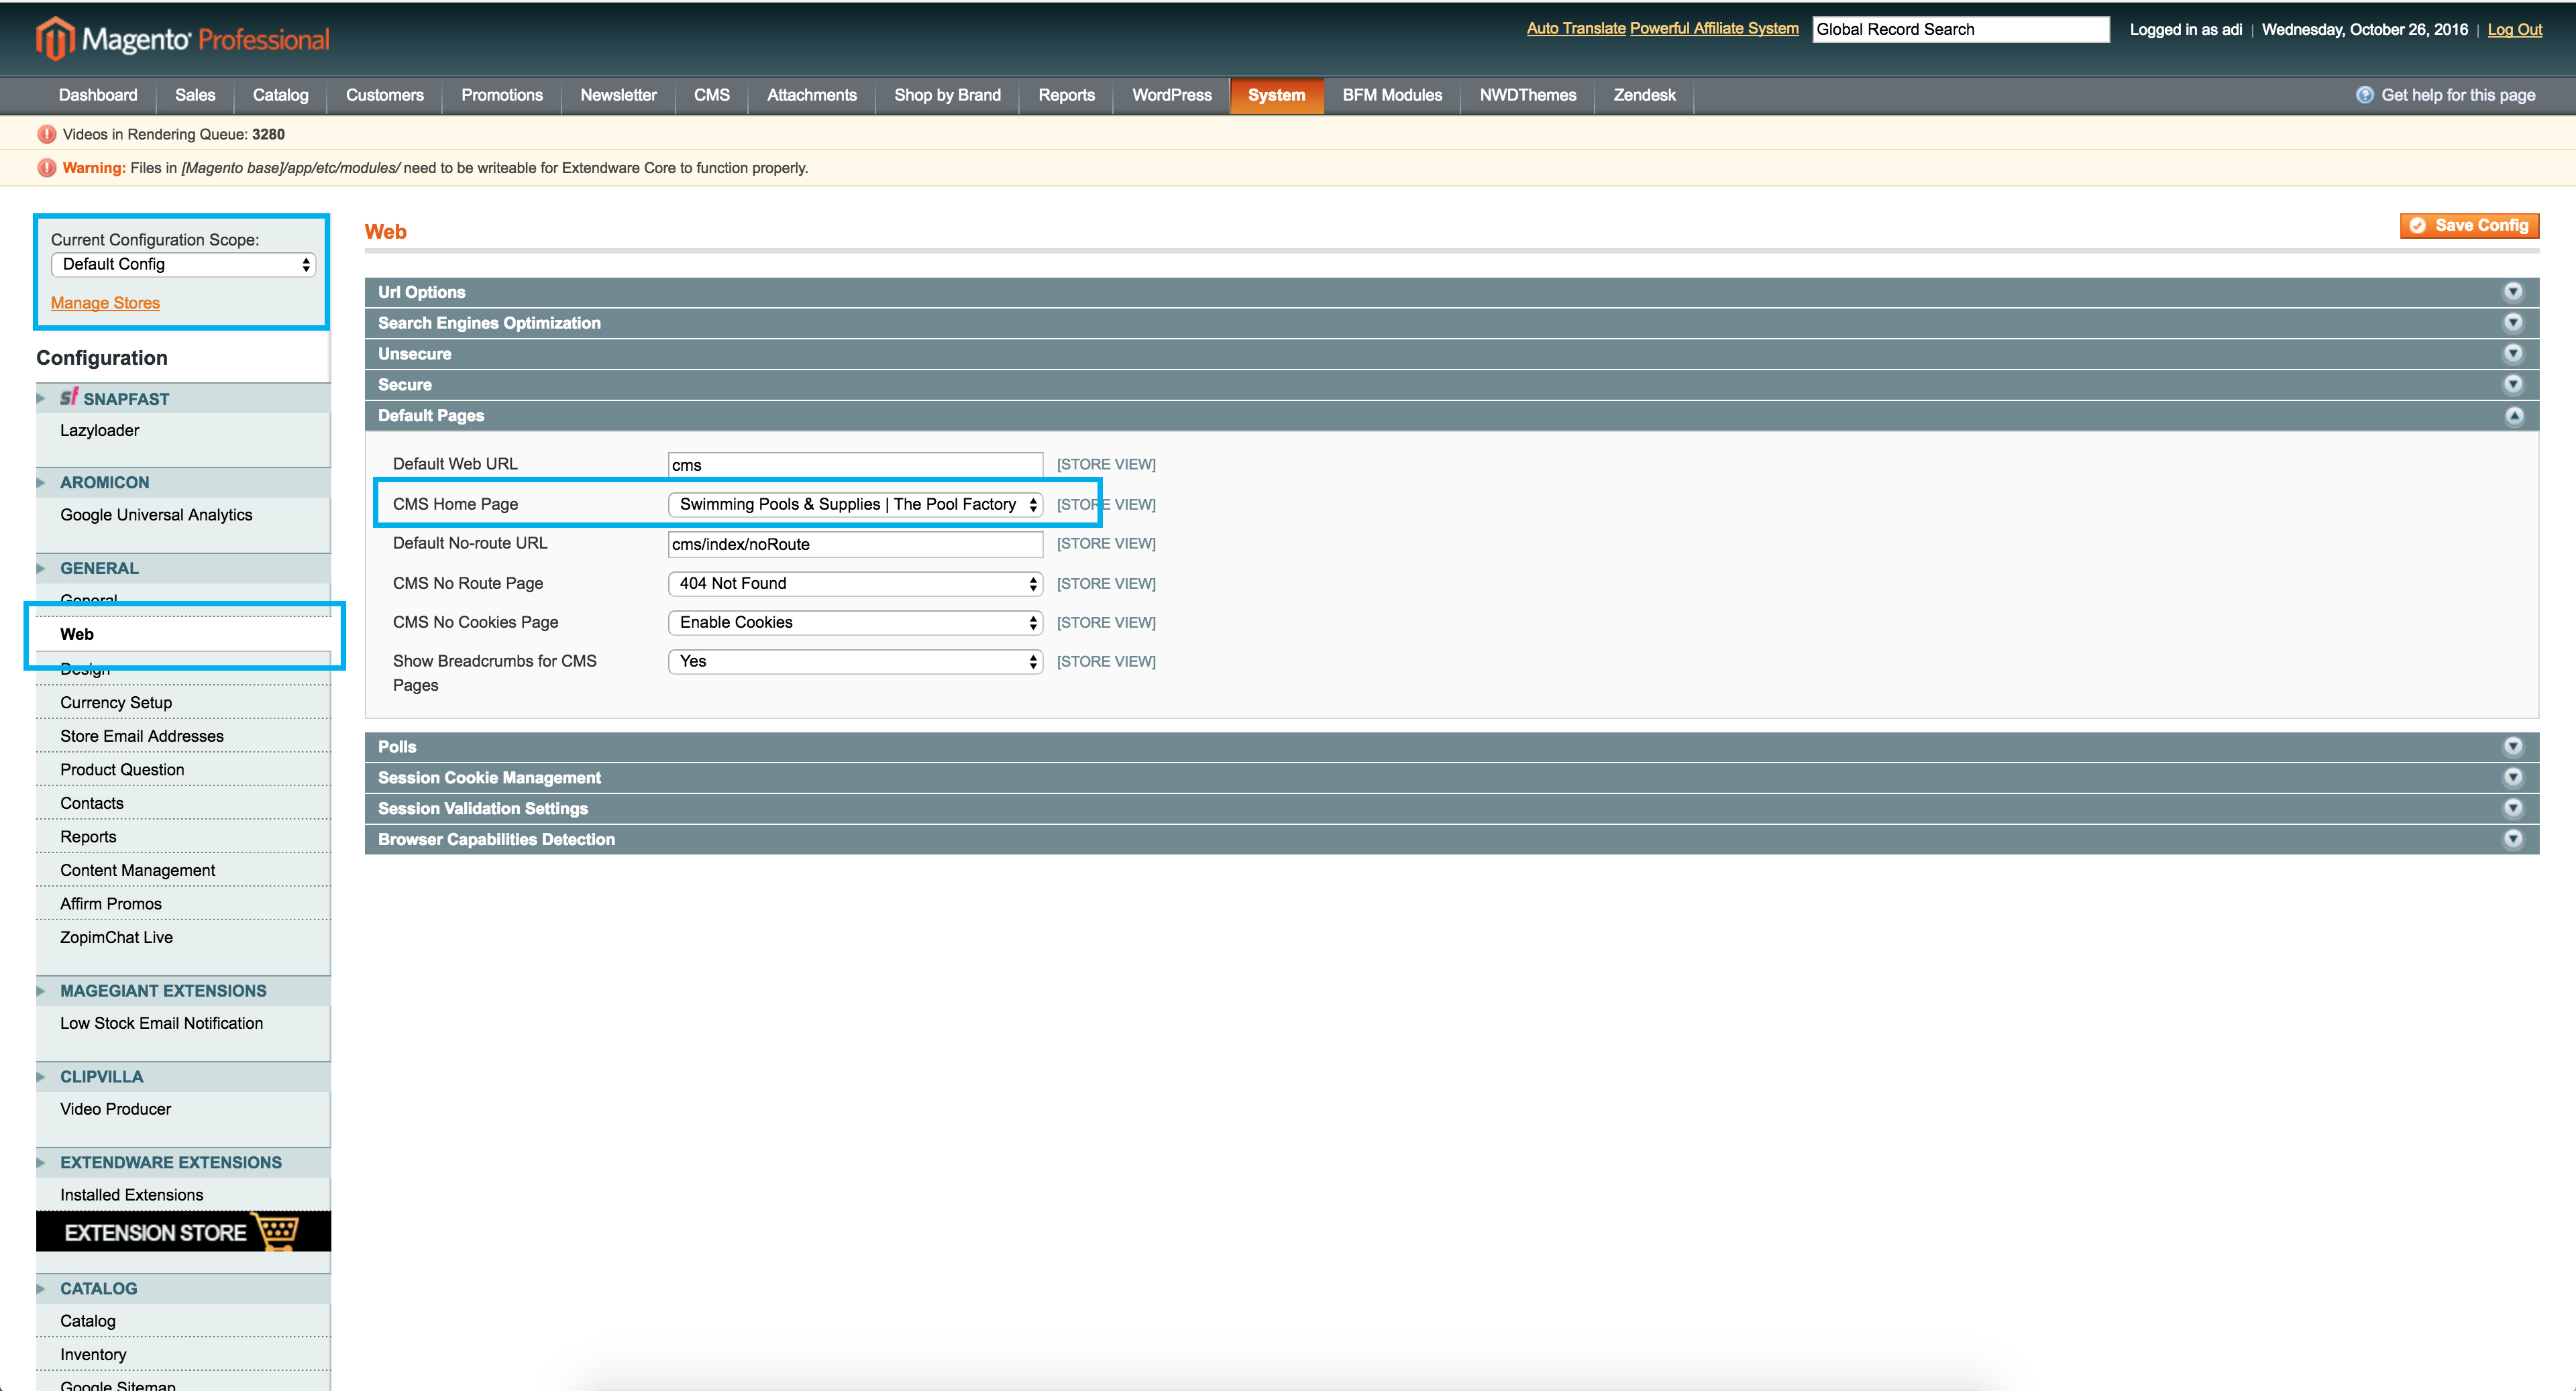2576x1391 pixels.
Task: Click the Extendware warning alert icon
Action: 46,168
